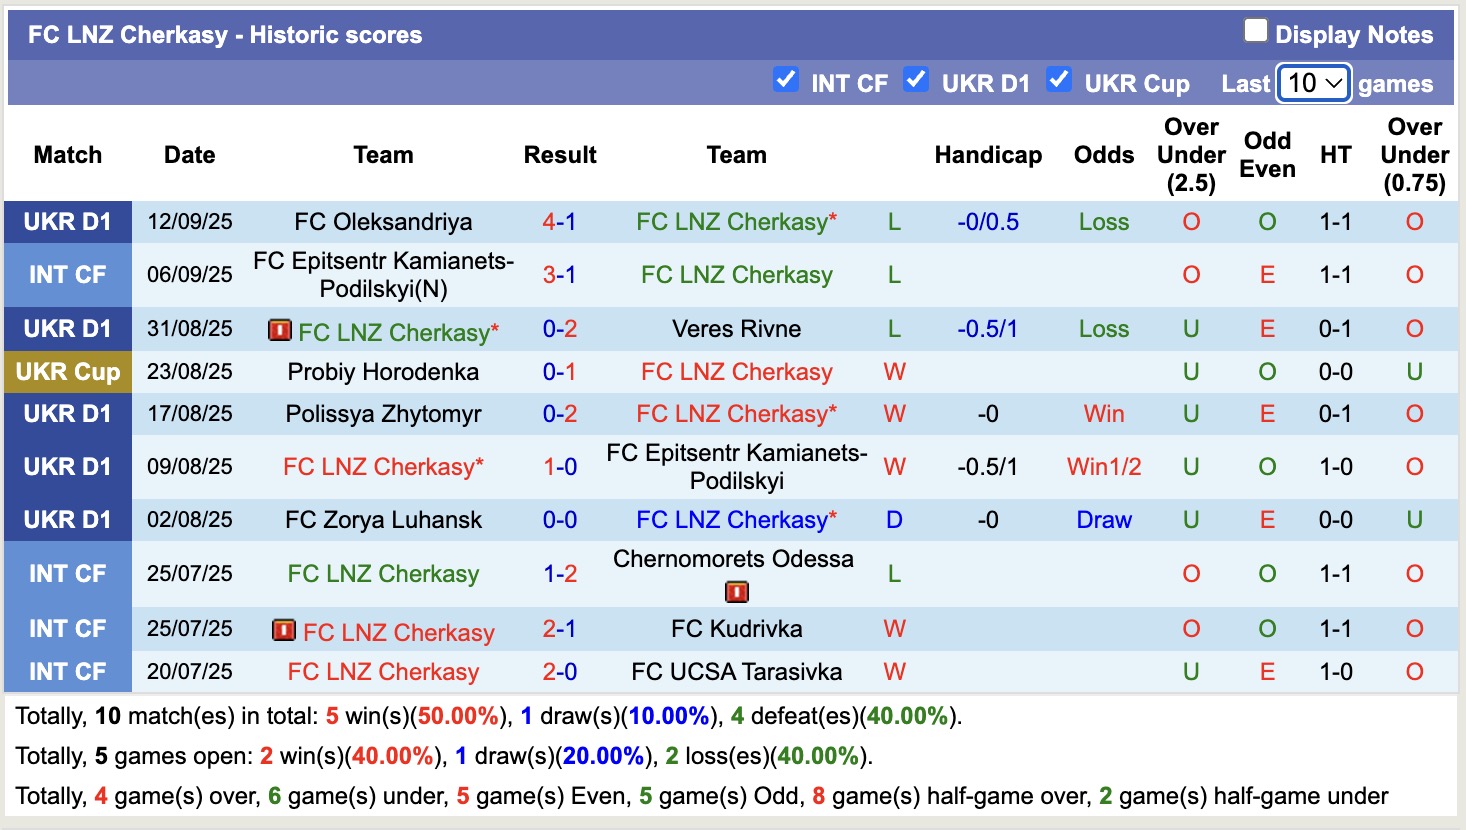Open Veres Rivne team page
1466x830 pixels.
click(737, 328)
